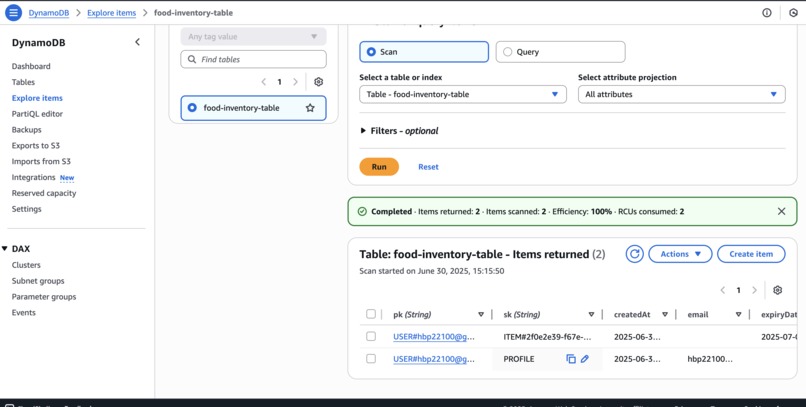Open USER#hbp22100 link in ITEM row

click(434, 337)
